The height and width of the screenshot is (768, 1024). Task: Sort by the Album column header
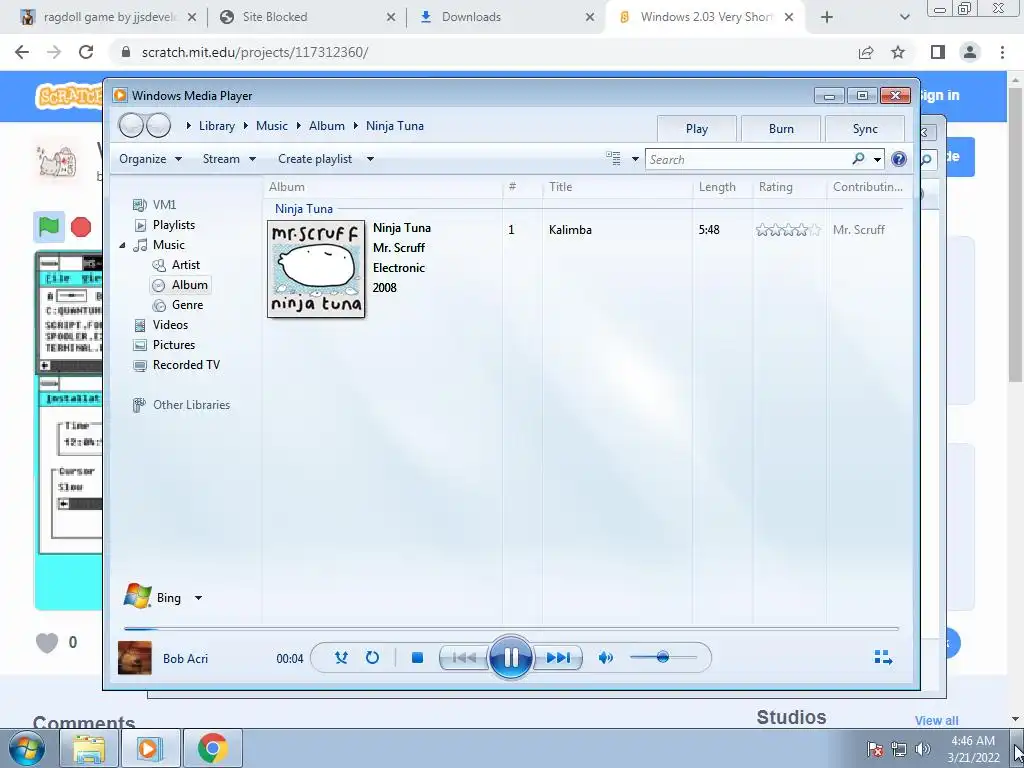pos(287,187)
